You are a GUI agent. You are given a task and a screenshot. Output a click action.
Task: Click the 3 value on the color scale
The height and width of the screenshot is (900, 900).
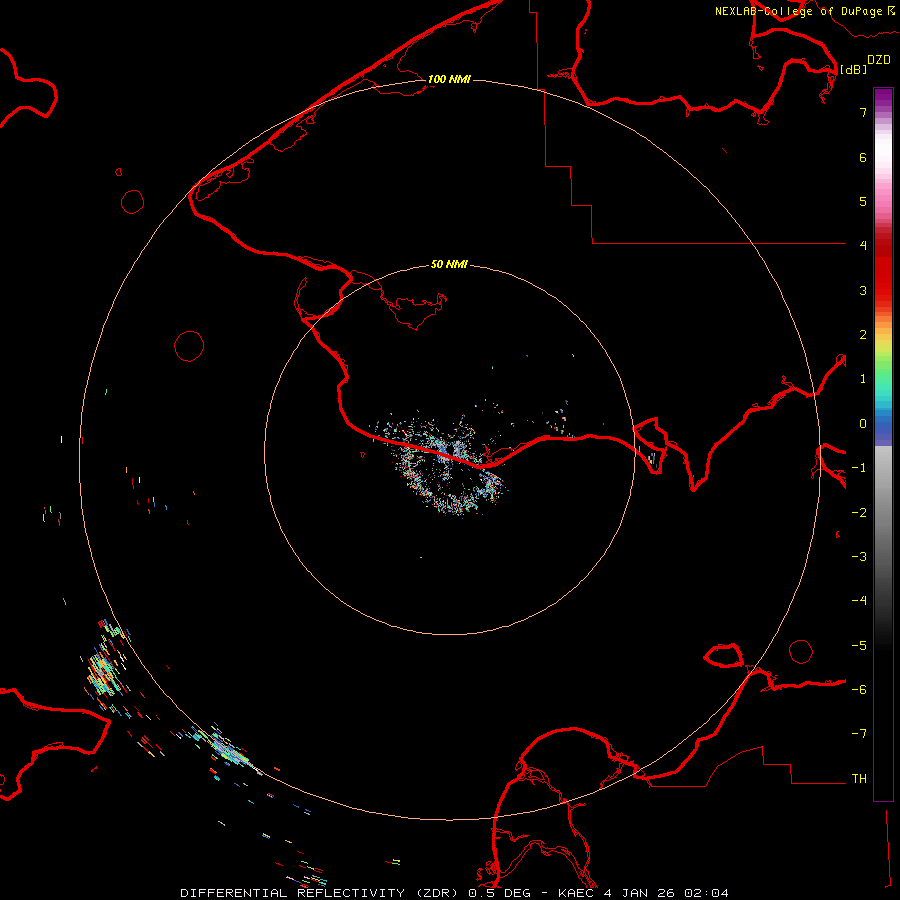click(863, 290)
